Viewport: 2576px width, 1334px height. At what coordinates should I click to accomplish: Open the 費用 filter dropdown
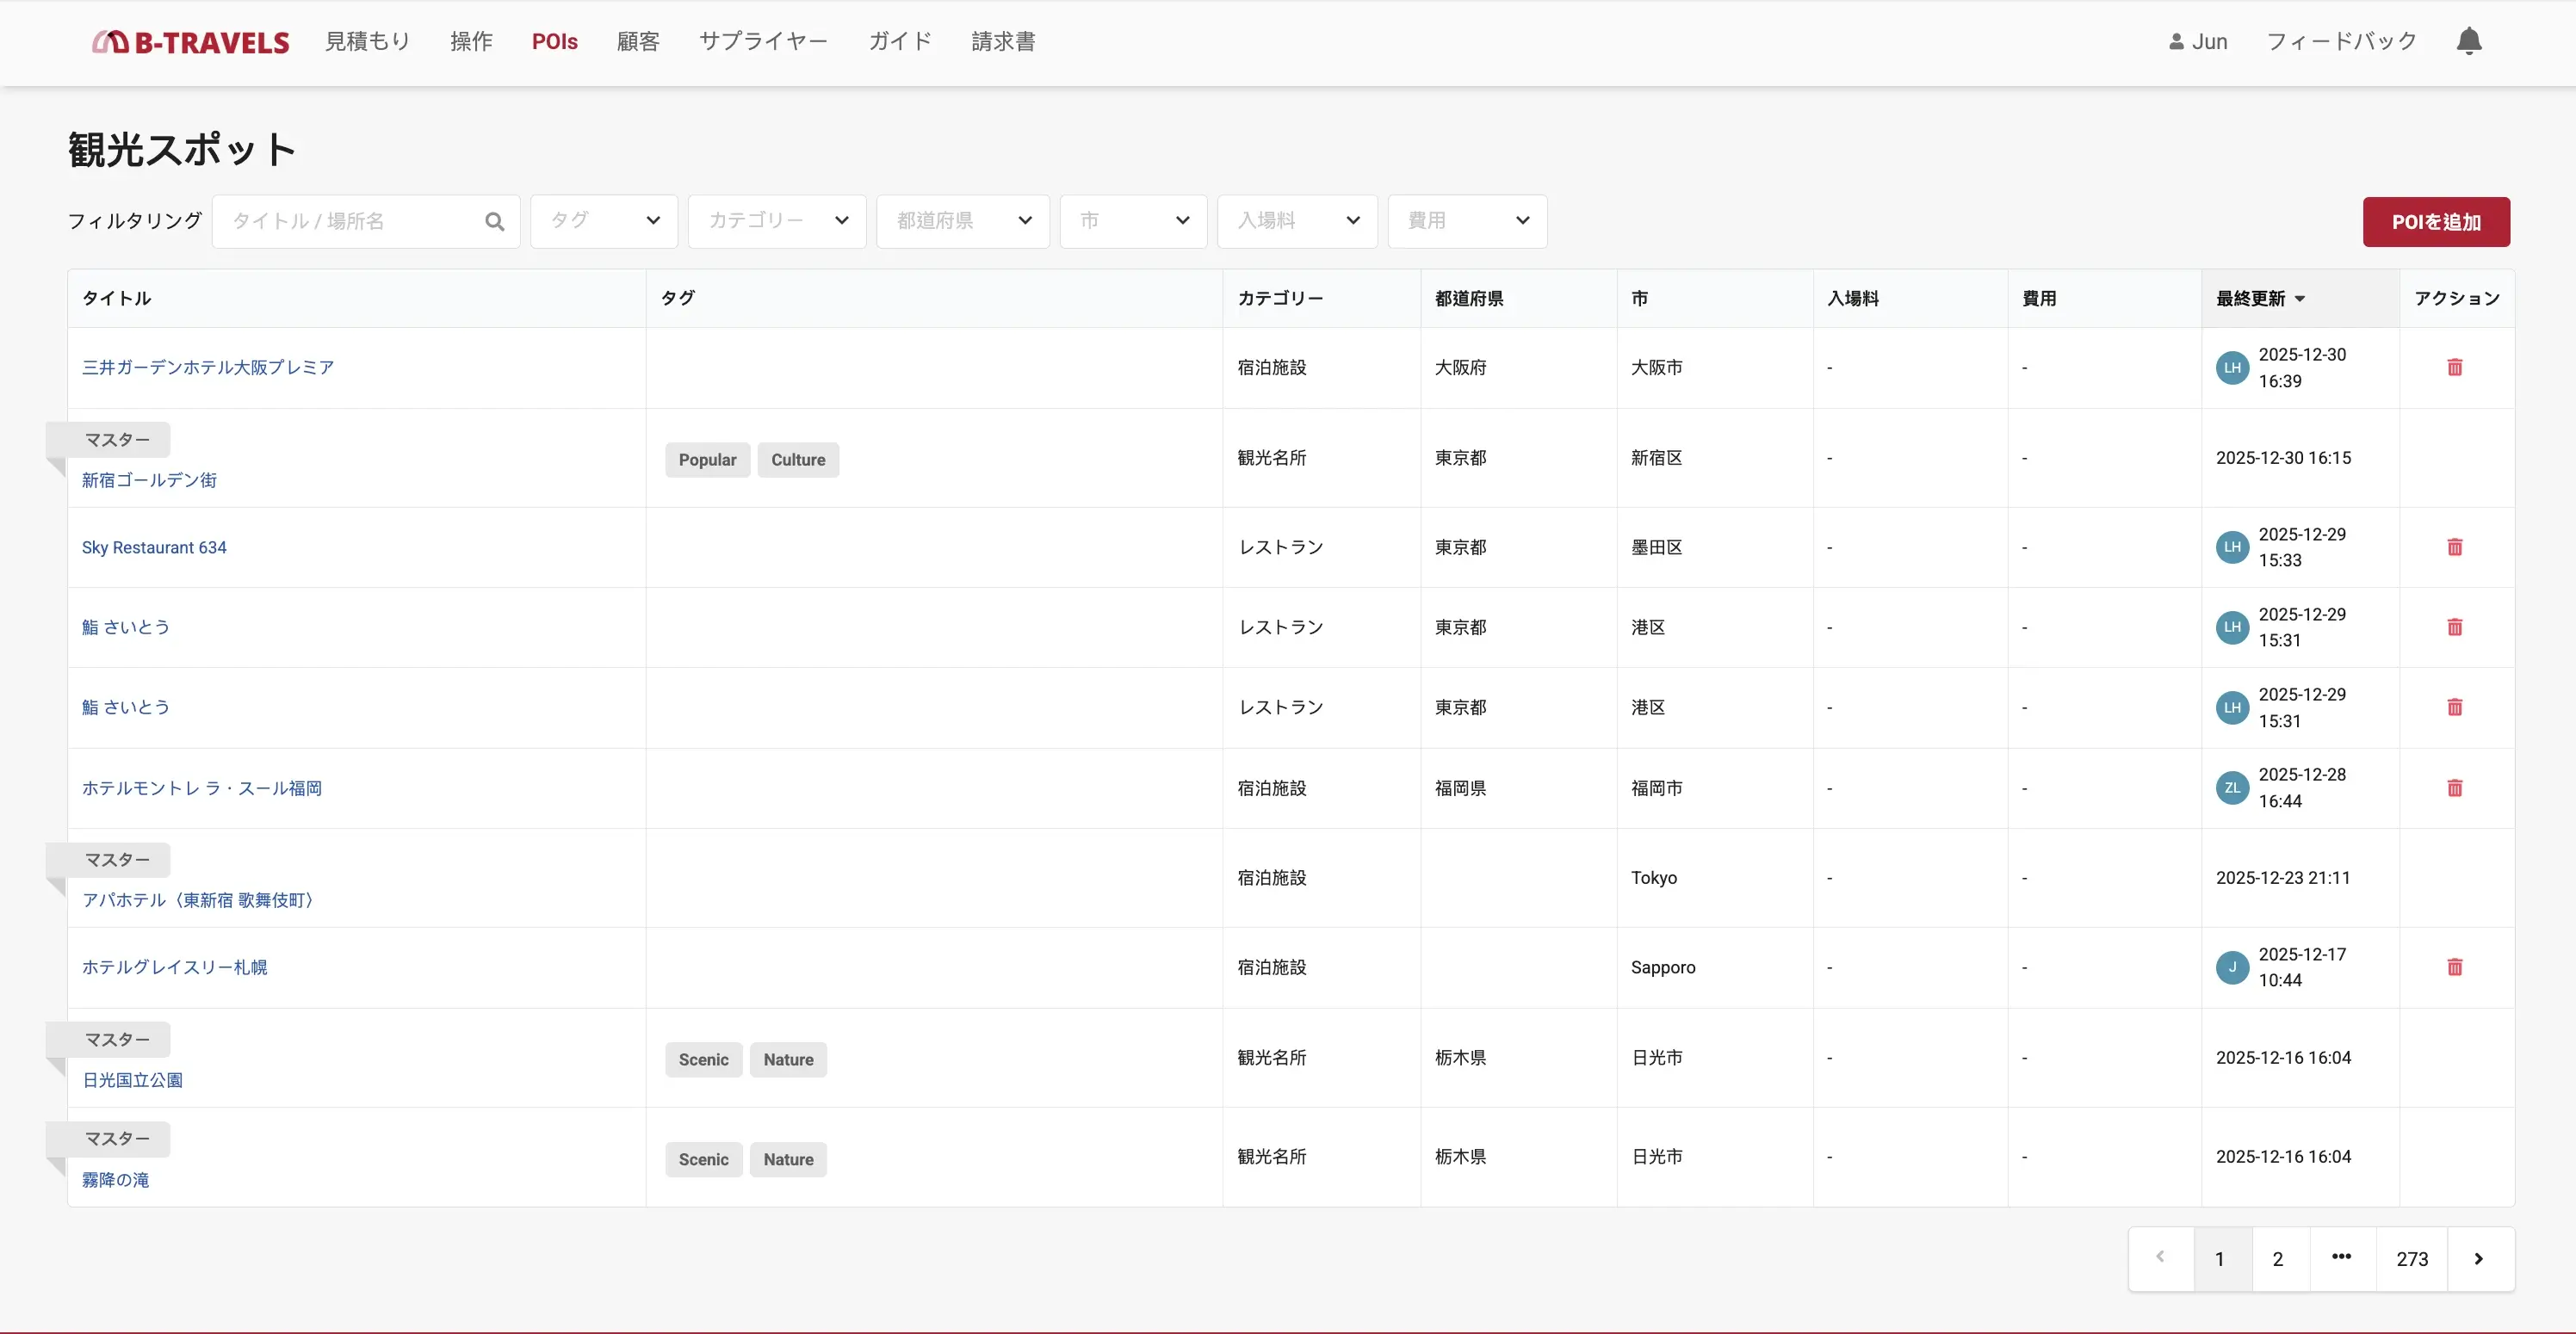1468,221
